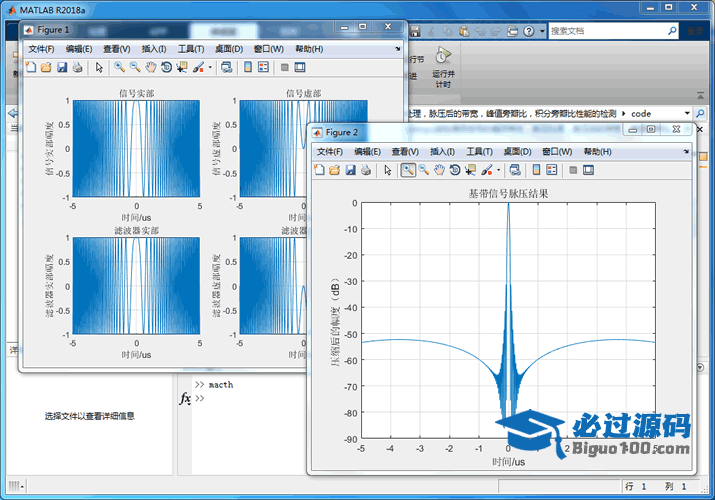Open 编辑(E) menu in Figure 2
Viewport: 715px width, 500px height.
pos(367,151)
